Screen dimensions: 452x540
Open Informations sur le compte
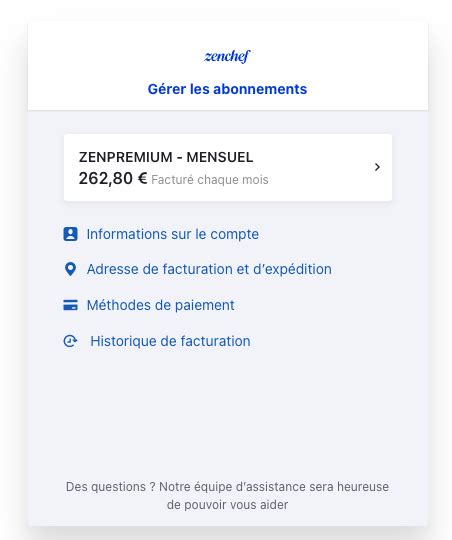coord(173,234)
